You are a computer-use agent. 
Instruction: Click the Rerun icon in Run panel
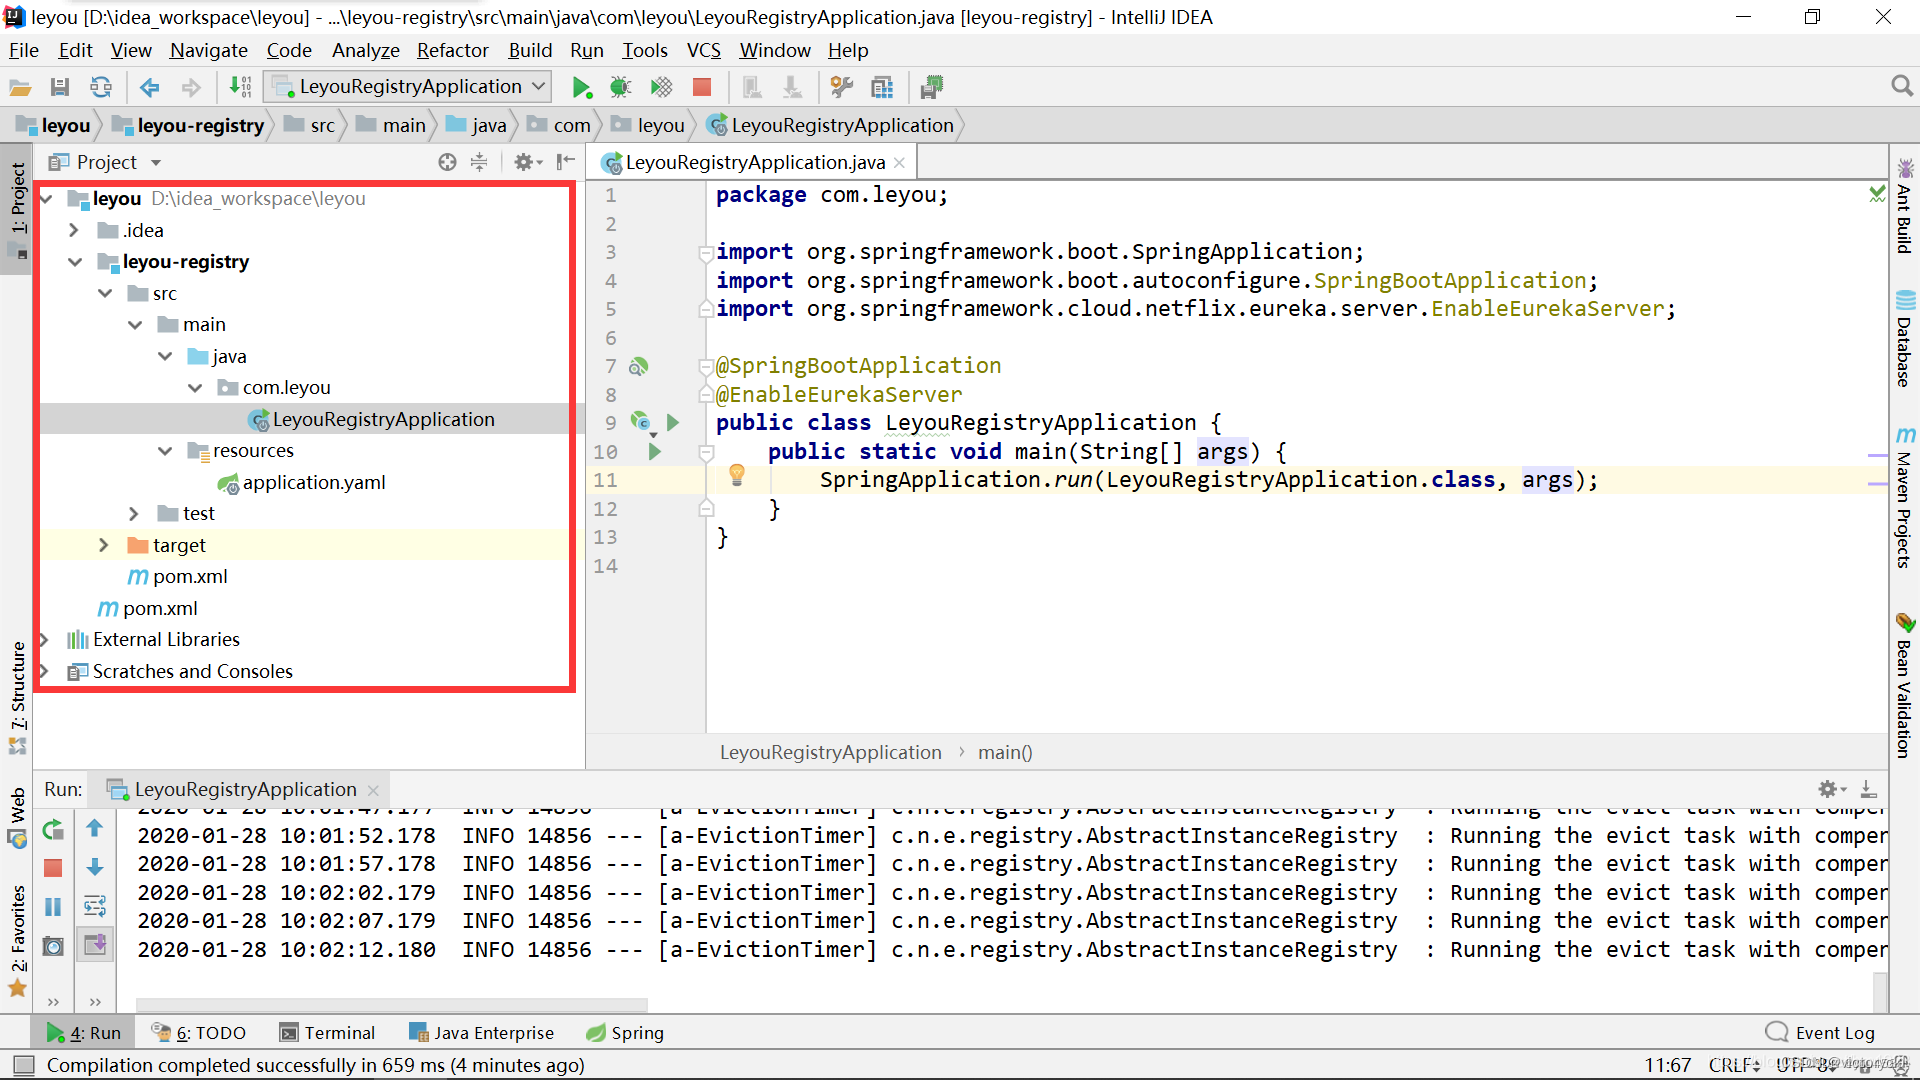coord(53,829)
